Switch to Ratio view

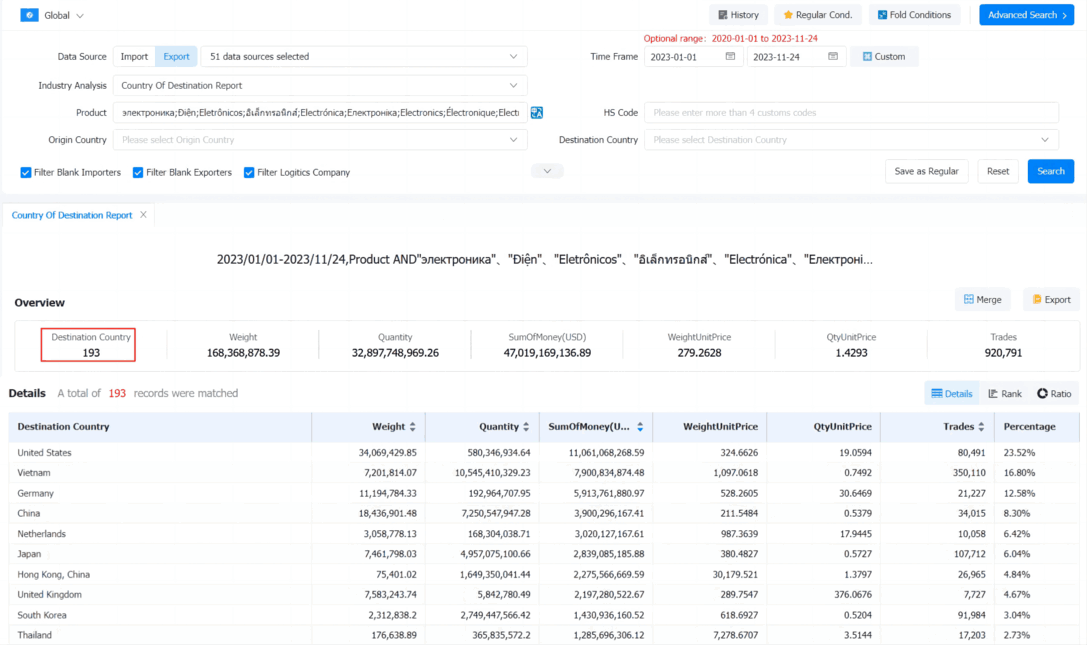1054,393
